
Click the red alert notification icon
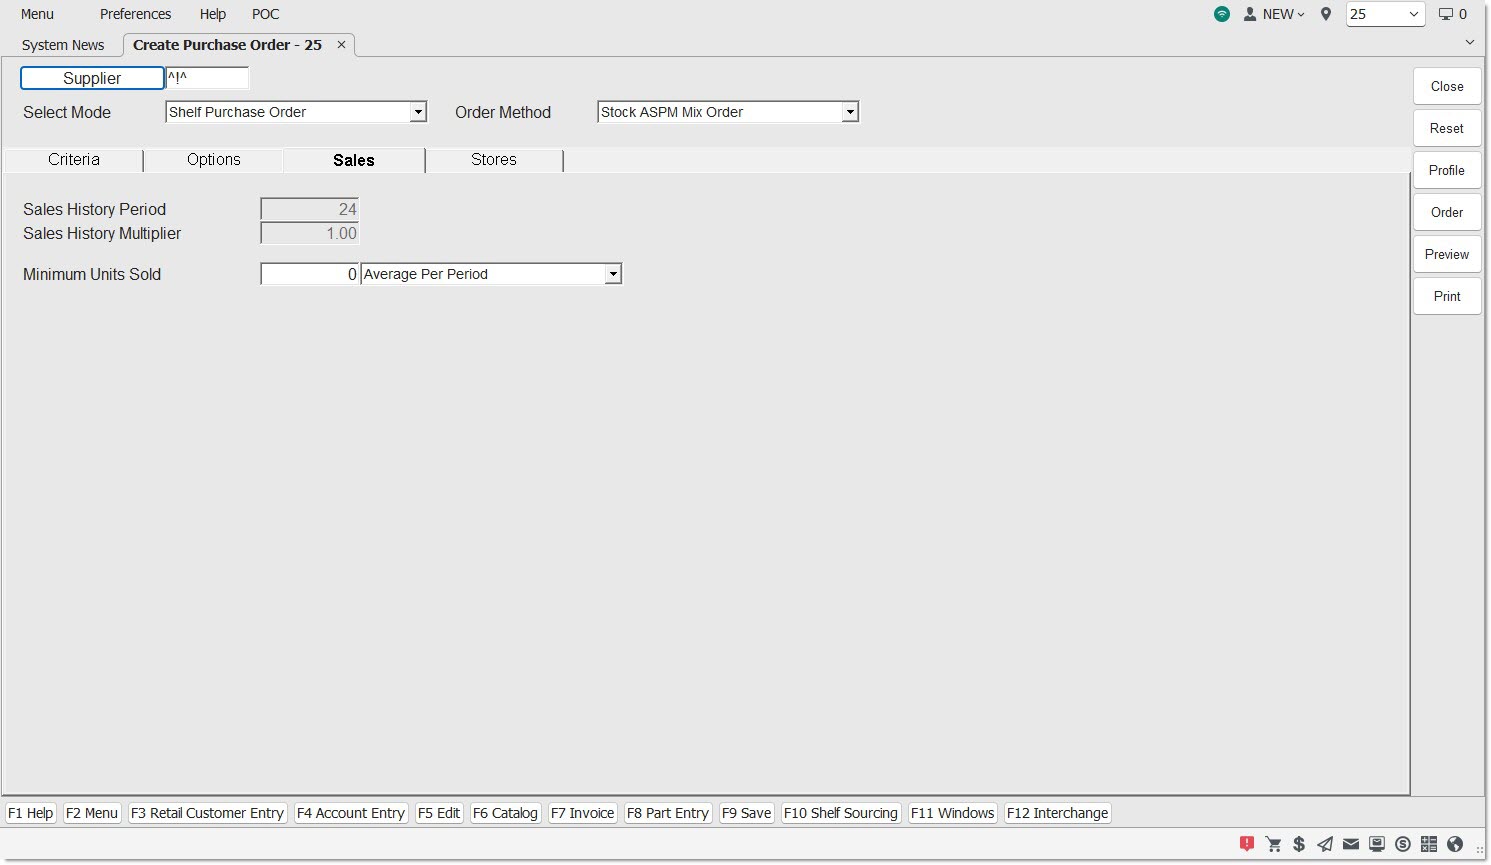[1246, 844]
